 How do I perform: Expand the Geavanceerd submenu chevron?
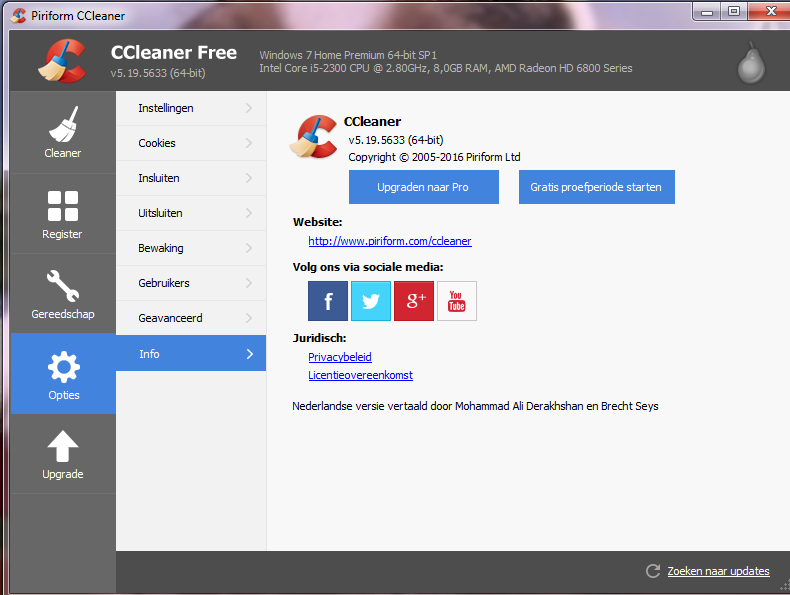[248, 318]
